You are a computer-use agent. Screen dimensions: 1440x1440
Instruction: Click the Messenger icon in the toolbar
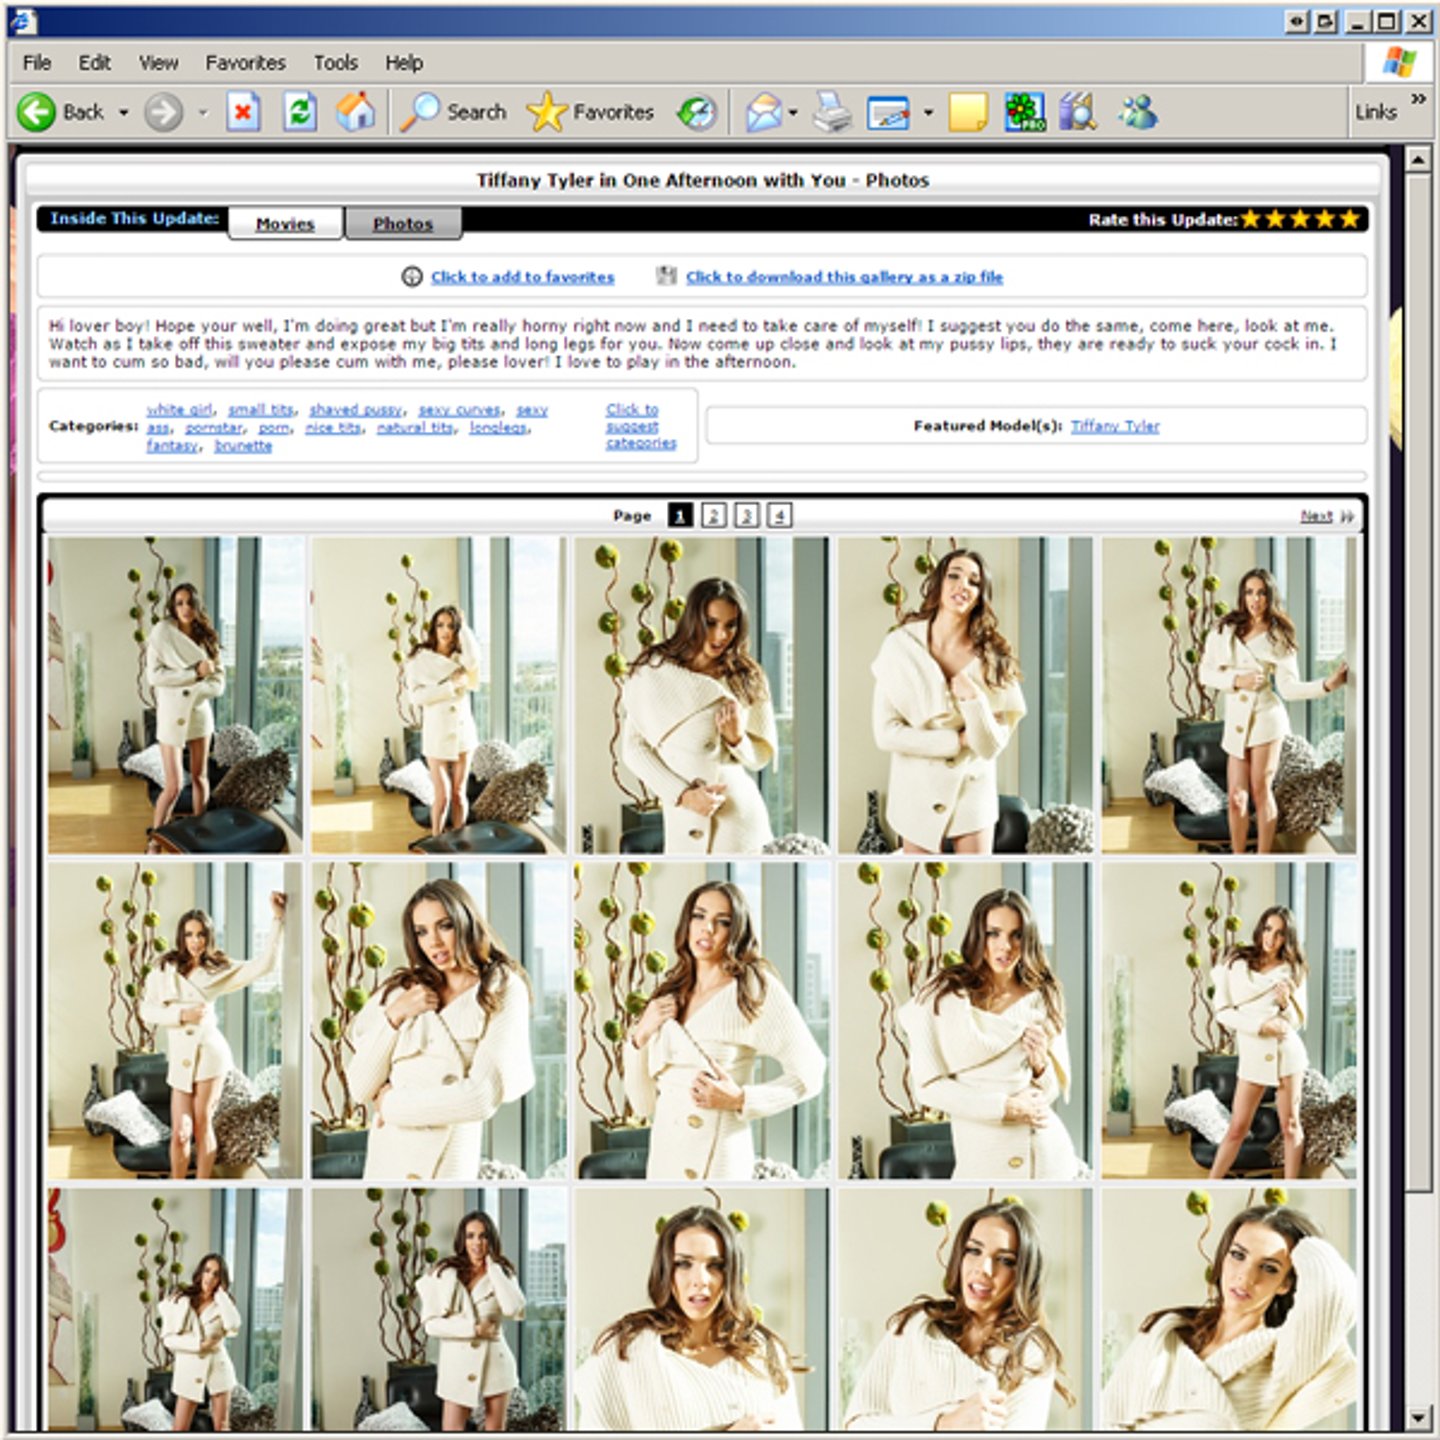[x=1138, y=112]
